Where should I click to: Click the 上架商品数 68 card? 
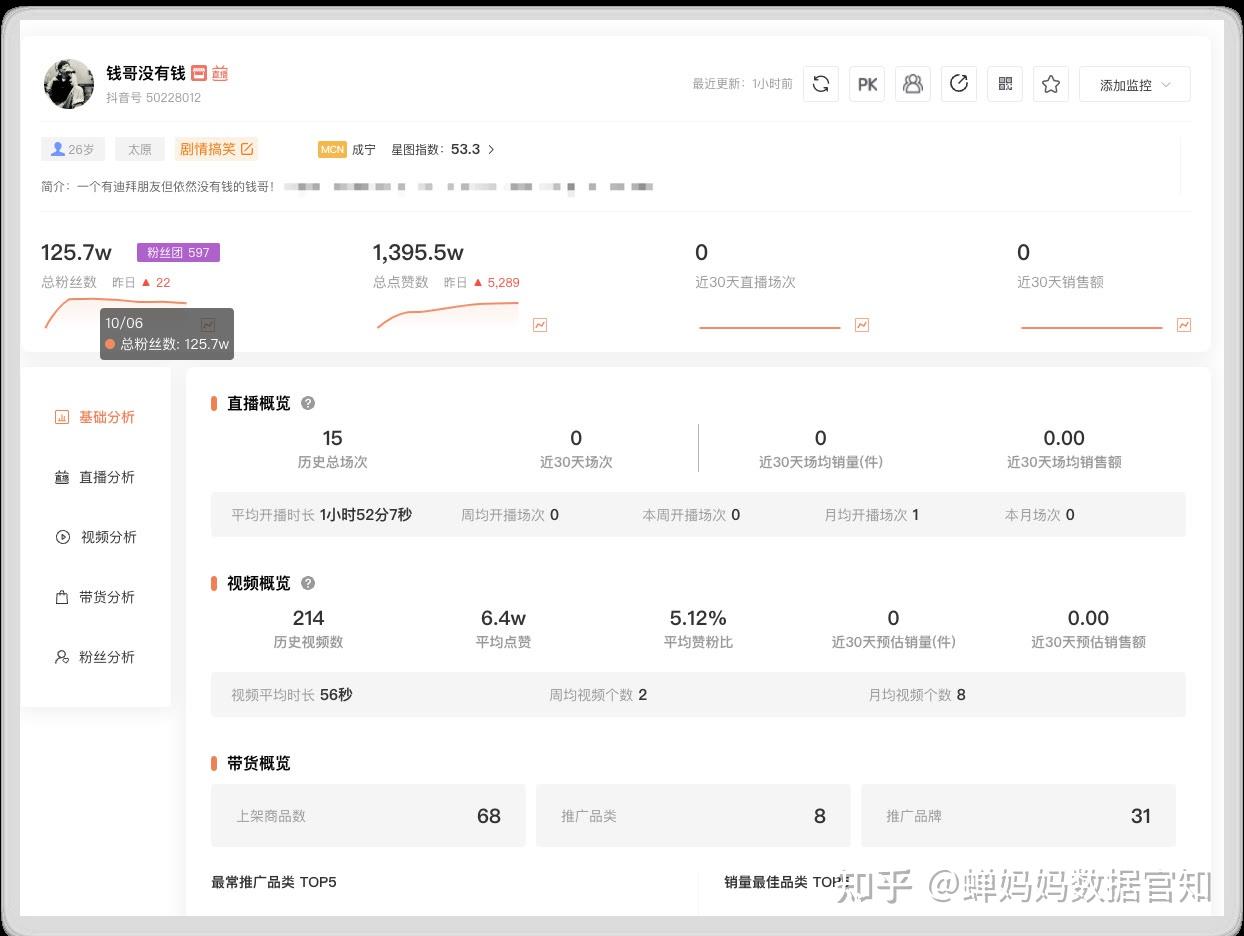pos(368,816)
